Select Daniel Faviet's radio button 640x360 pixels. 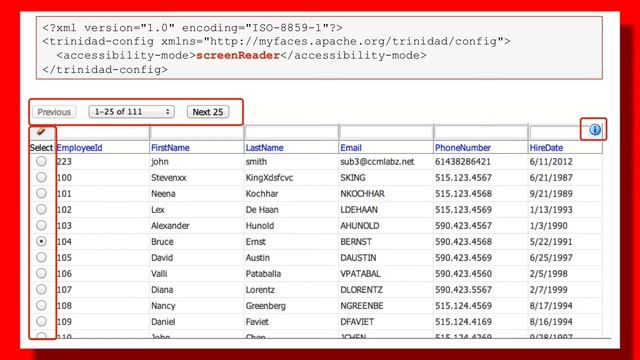41,321
